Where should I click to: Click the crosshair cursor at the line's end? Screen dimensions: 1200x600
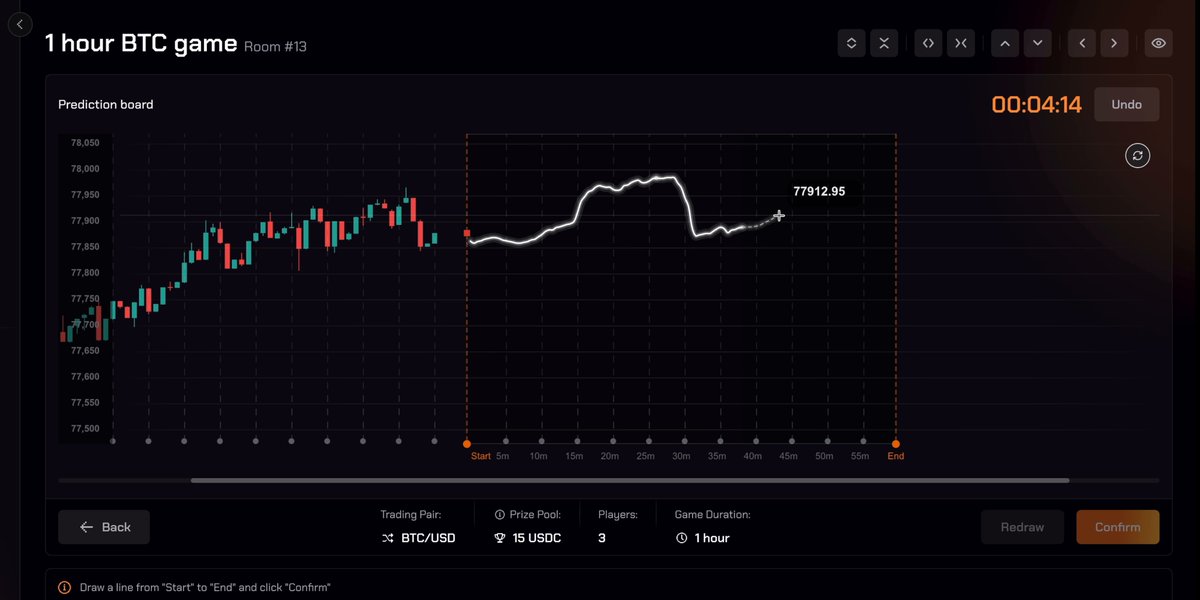tap(779, 215)
